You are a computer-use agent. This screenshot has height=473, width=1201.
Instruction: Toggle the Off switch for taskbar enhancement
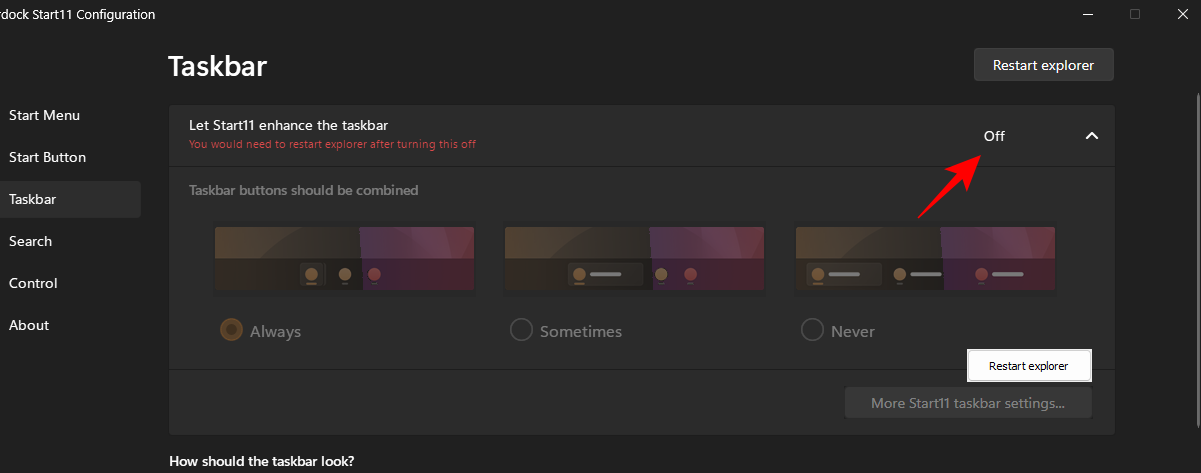(994, 136)
